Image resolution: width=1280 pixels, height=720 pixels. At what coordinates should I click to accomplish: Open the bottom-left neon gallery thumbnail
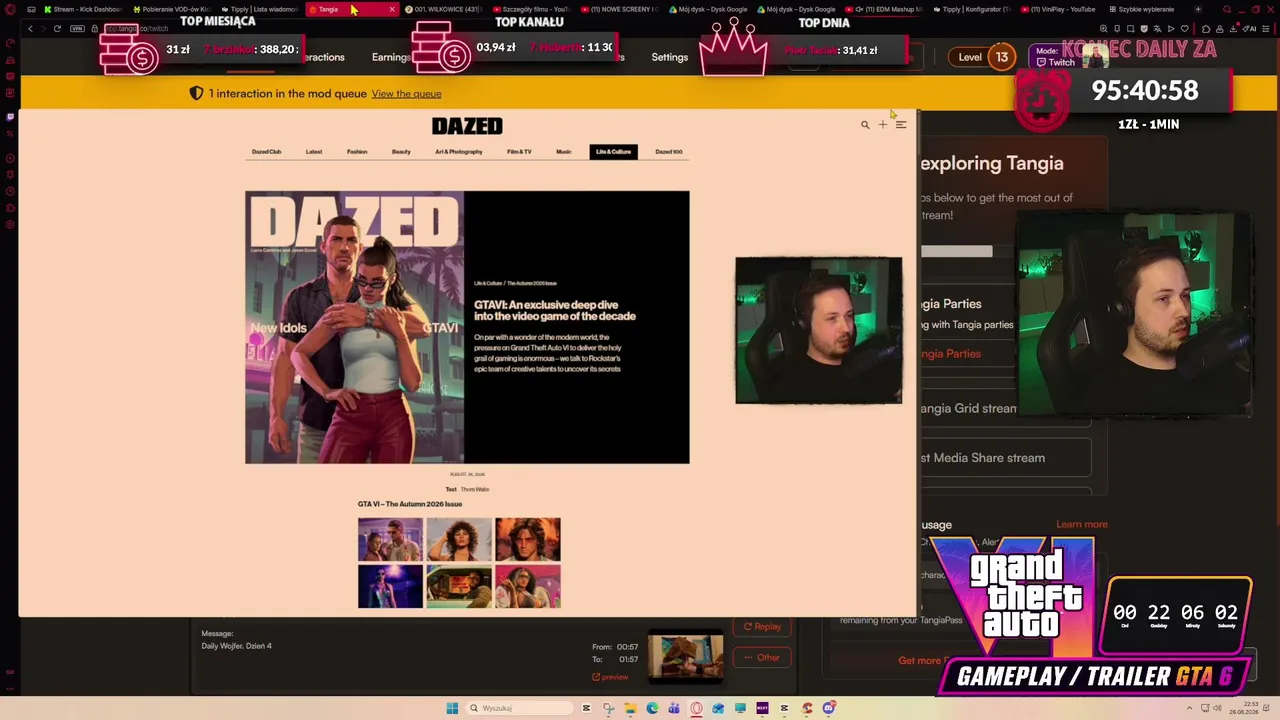point(390,586)
